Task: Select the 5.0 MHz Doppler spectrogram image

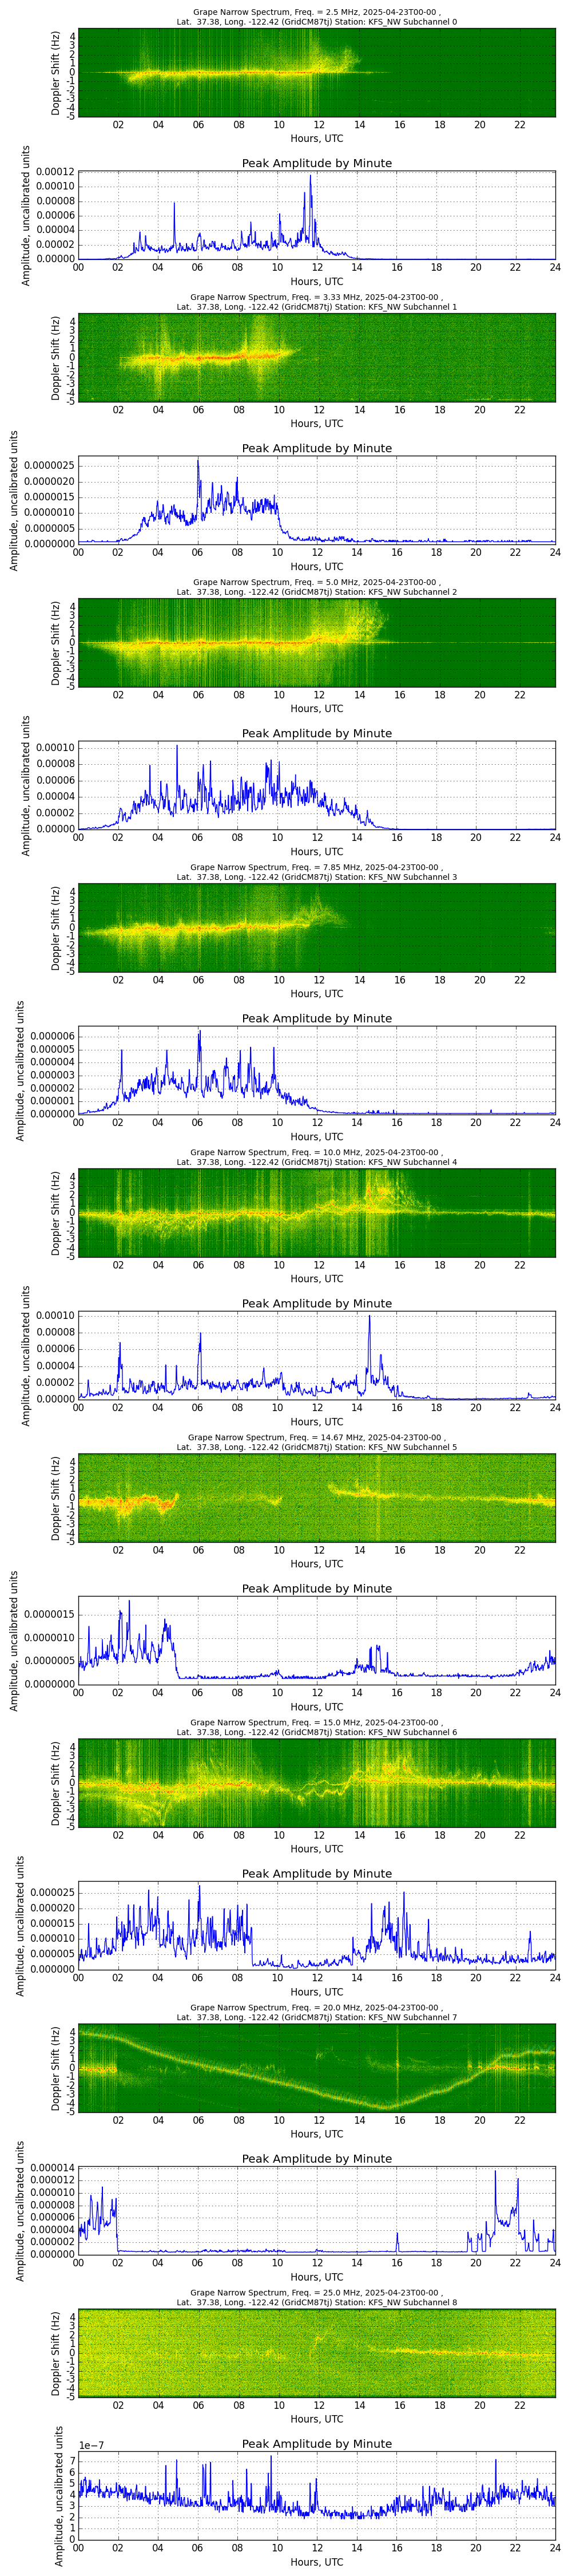Action: [316, 642]
